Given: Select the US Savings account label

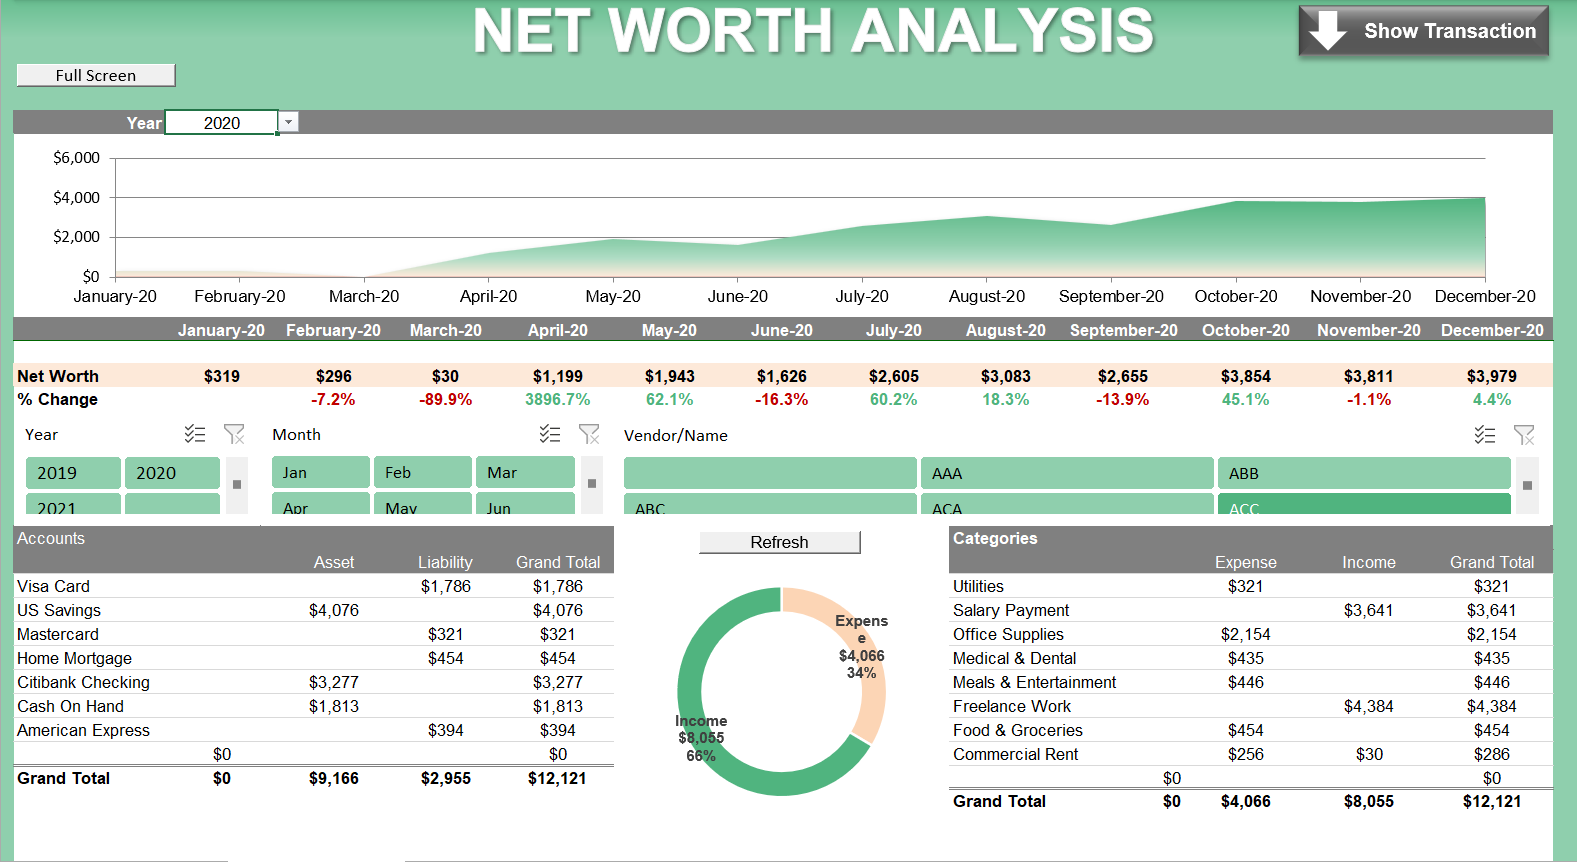Looking at the screenshot, I should coord(59,610).
